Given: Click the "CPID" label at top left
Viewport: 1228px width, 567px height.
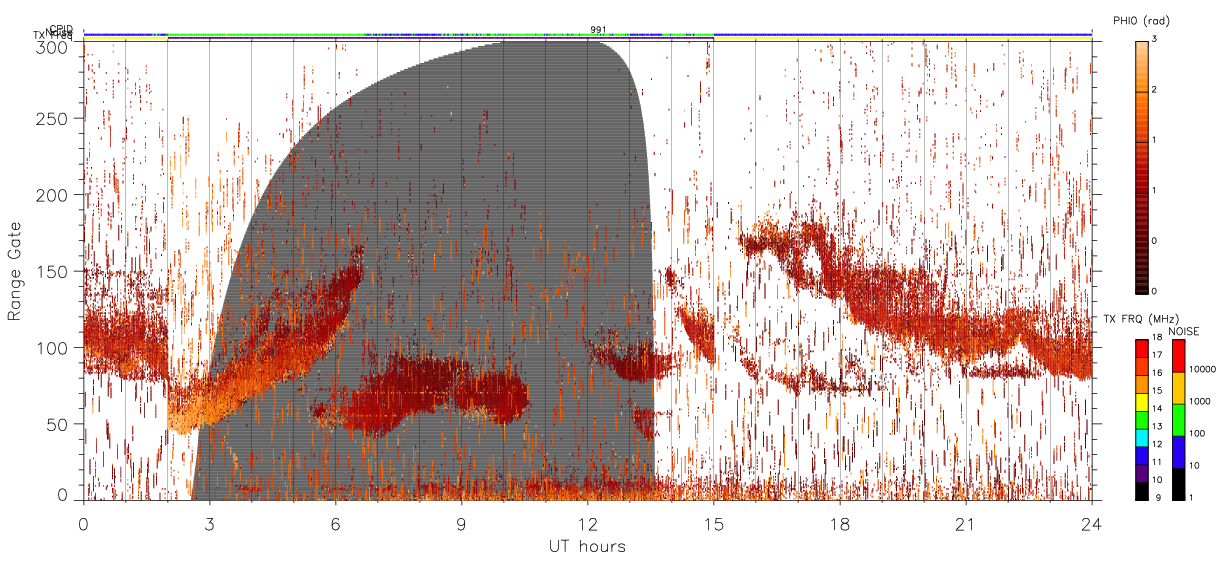Looking at the screenshot, I should pyautogui.click(x=61, y=29).
